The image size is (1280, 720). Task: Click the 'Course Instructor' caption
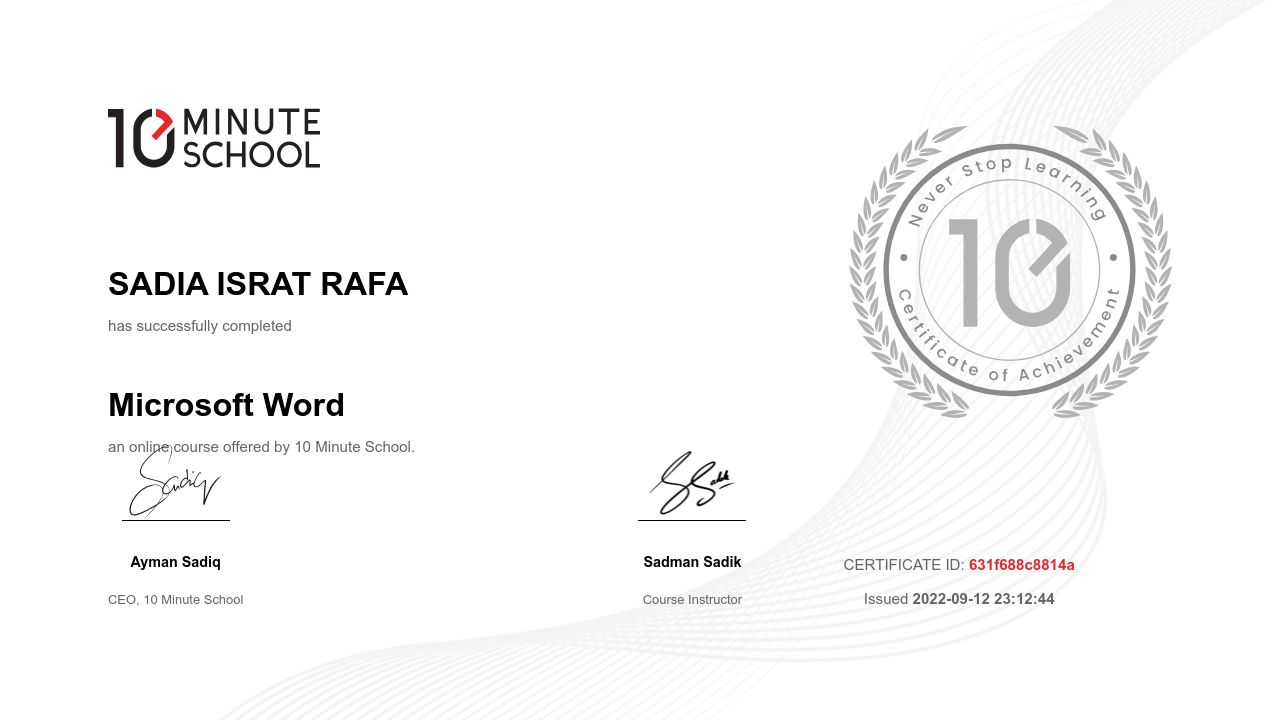coord(692,600)
